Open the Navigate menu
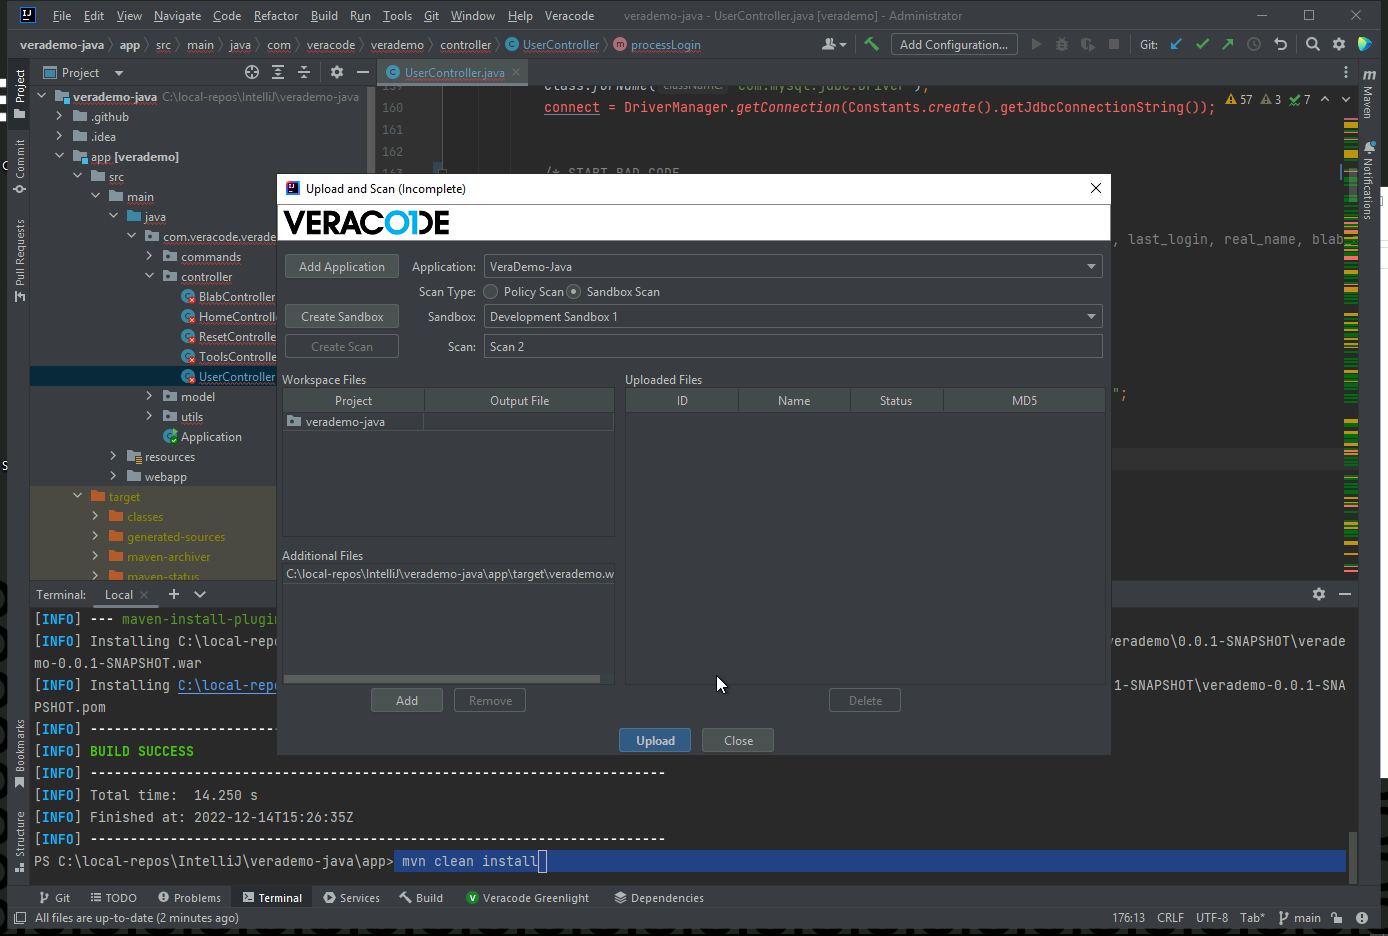The height and width of the screenshot is (936, 1388). 177,16
